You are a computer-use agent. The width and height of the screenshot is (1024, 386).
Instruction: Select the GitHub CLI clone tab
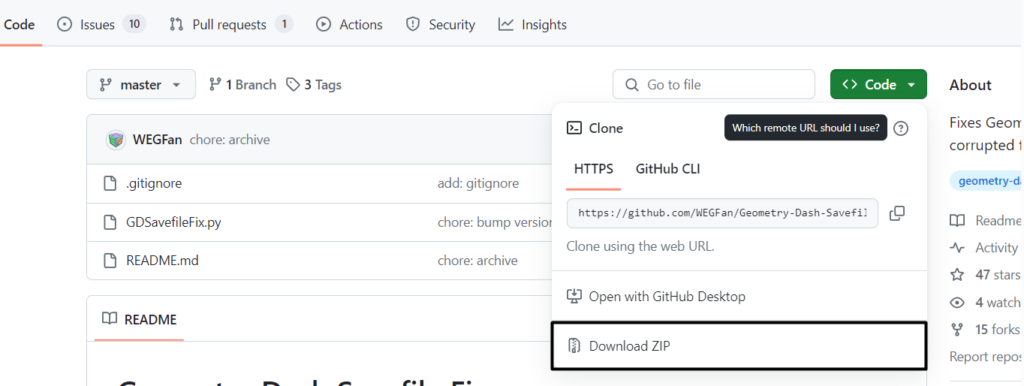[x=667, y=169]
